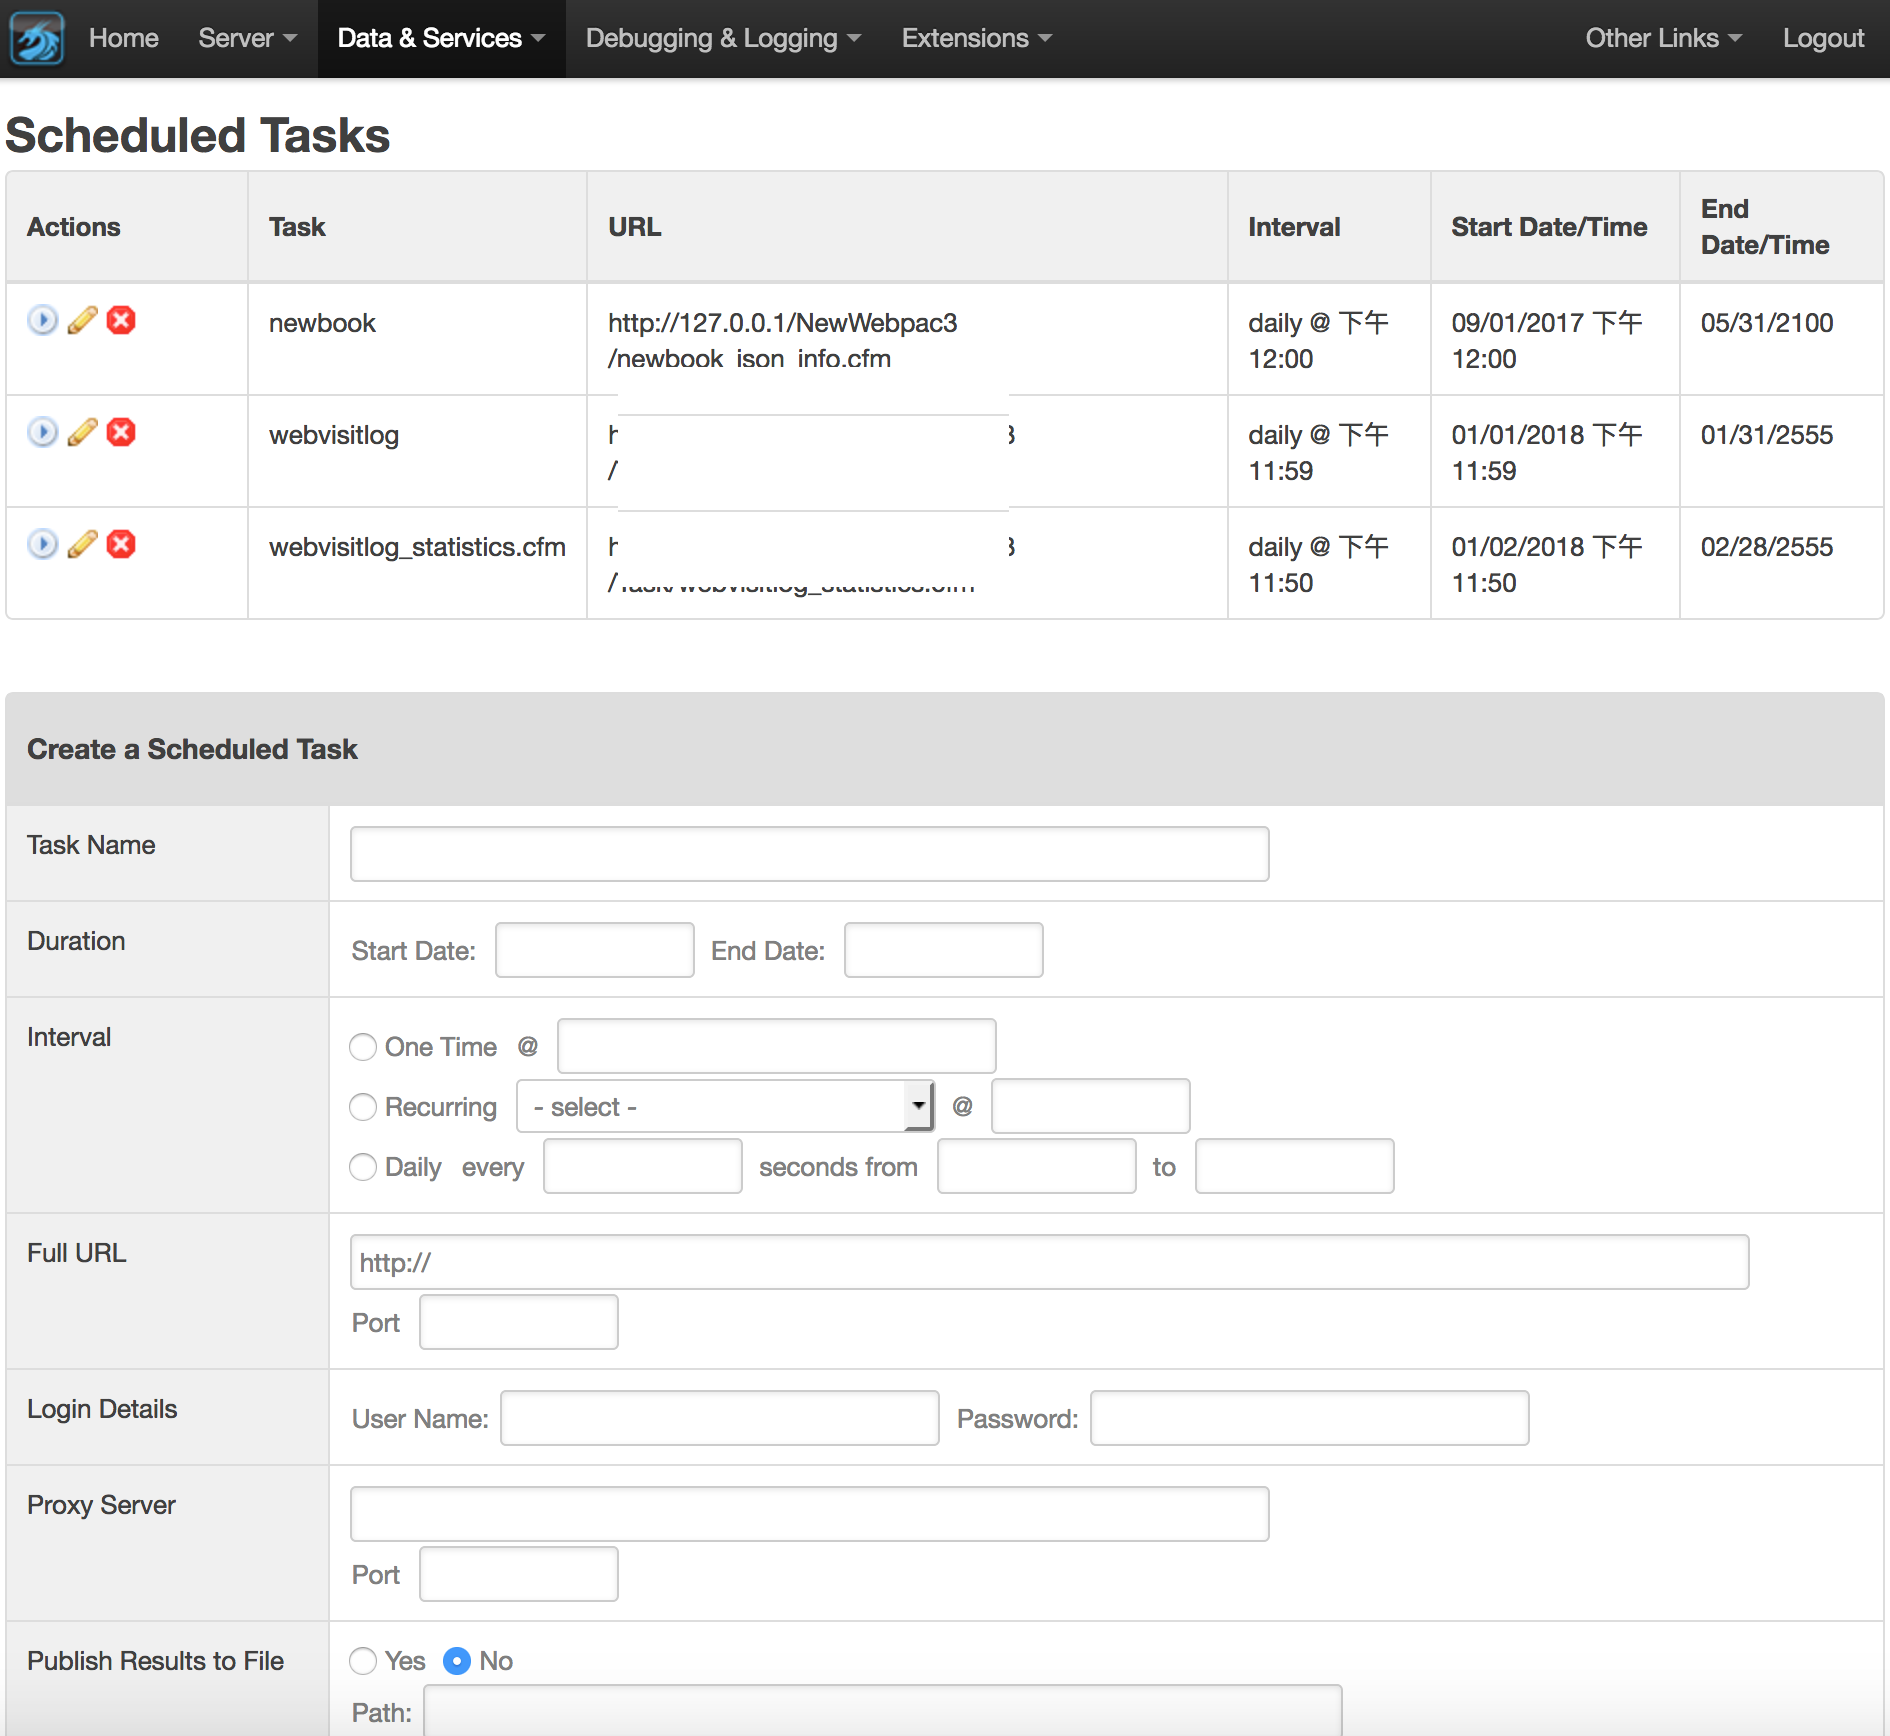
Task: Run the newbook scheduled task
Action: [x=42, y=320]
